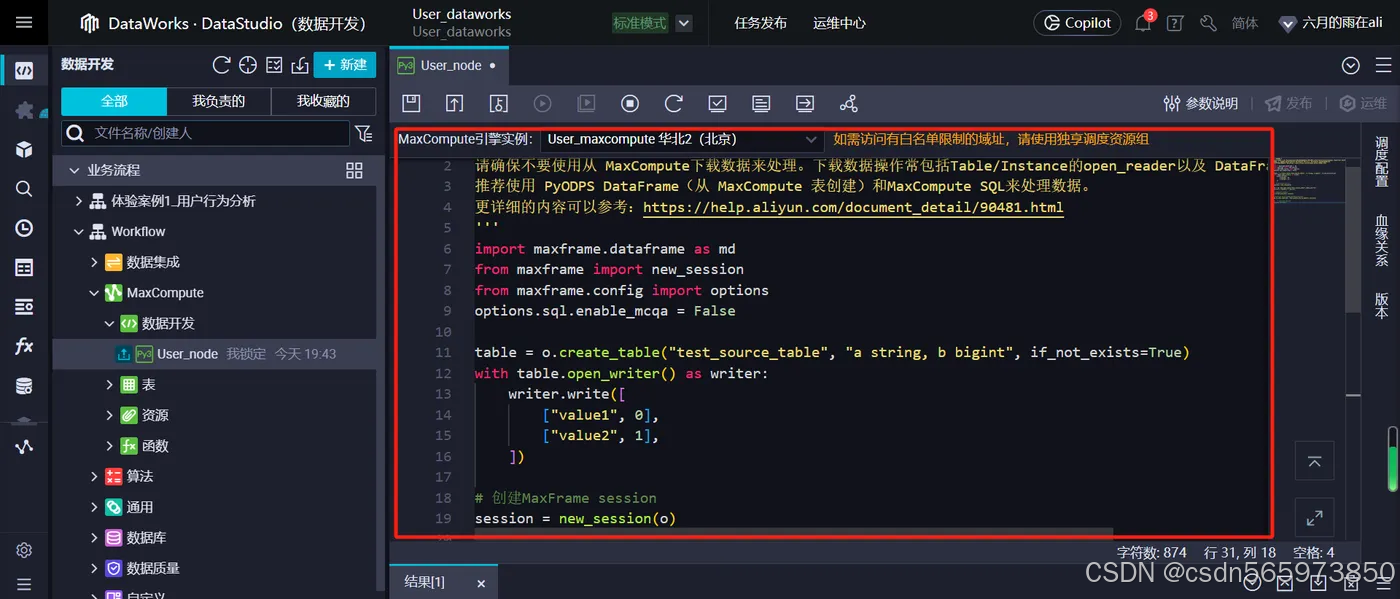Select the 我收藏的 tab
The height and width of the screenshot is (599, 1400).
[x=323, y=101]
